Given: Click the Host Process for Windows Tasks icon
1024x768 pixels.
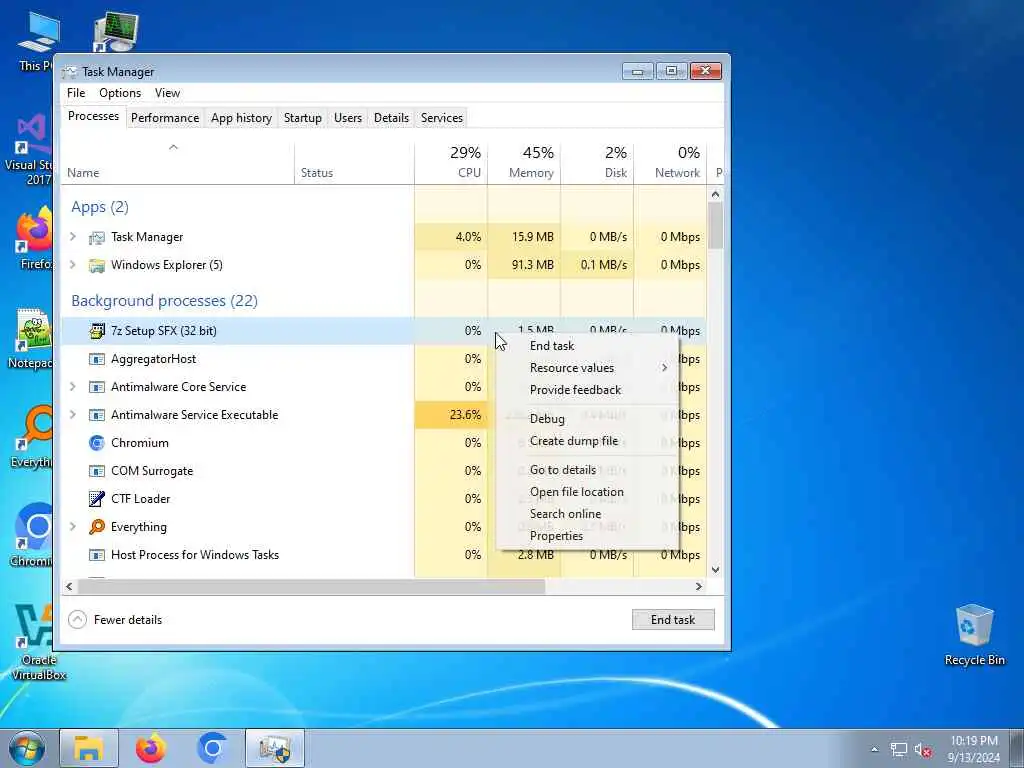Looking at the screenshot, I should point(97,555).
